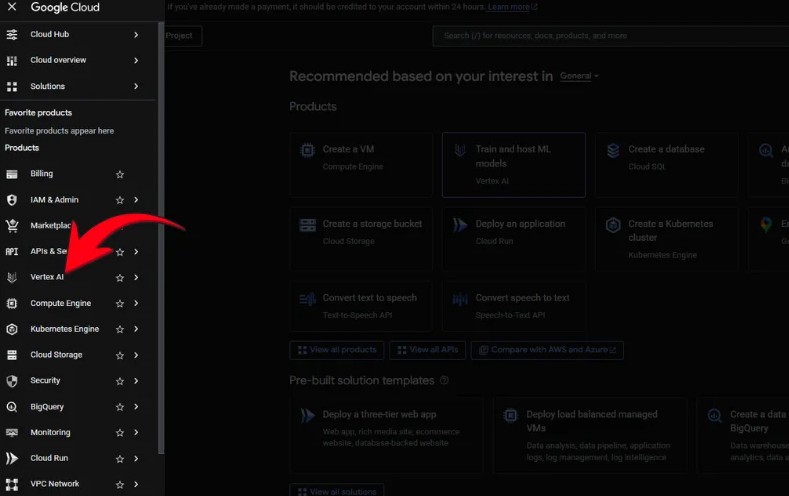The image size is (789, 496).
Task: Click the Kubernetes Engine icon
Action: coord(12,329)
